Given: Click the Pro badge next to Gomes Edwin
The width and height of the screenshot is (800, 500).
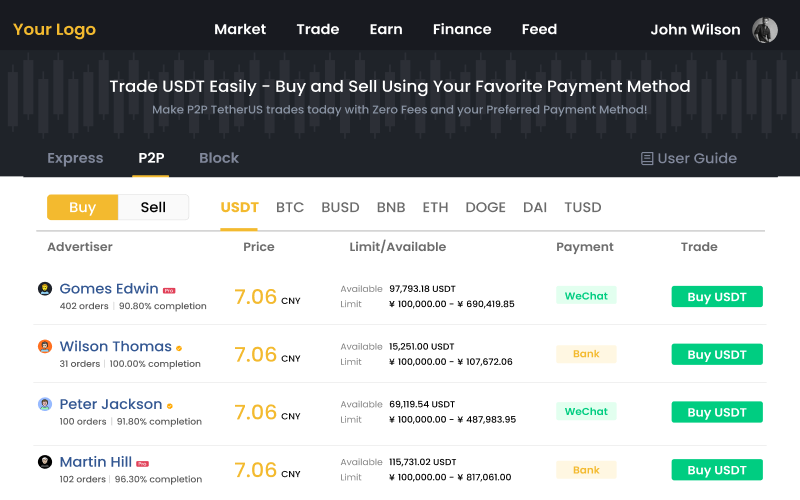Looking at the screenshot, I should coord(169,290).
